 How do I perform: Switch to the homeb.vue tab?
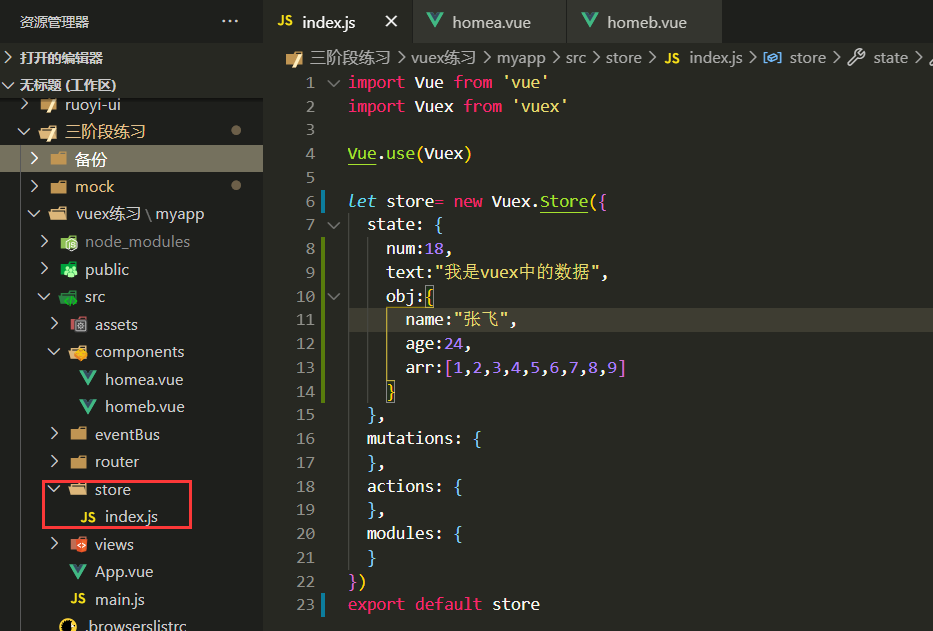point(644,21)
